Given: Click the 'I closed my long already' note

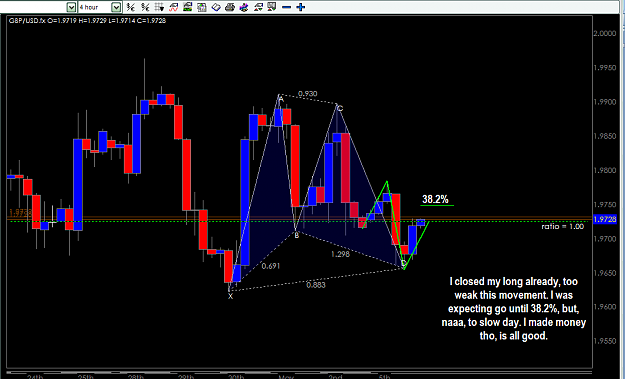Looking at the screenshot, I should tap(514, 308).
